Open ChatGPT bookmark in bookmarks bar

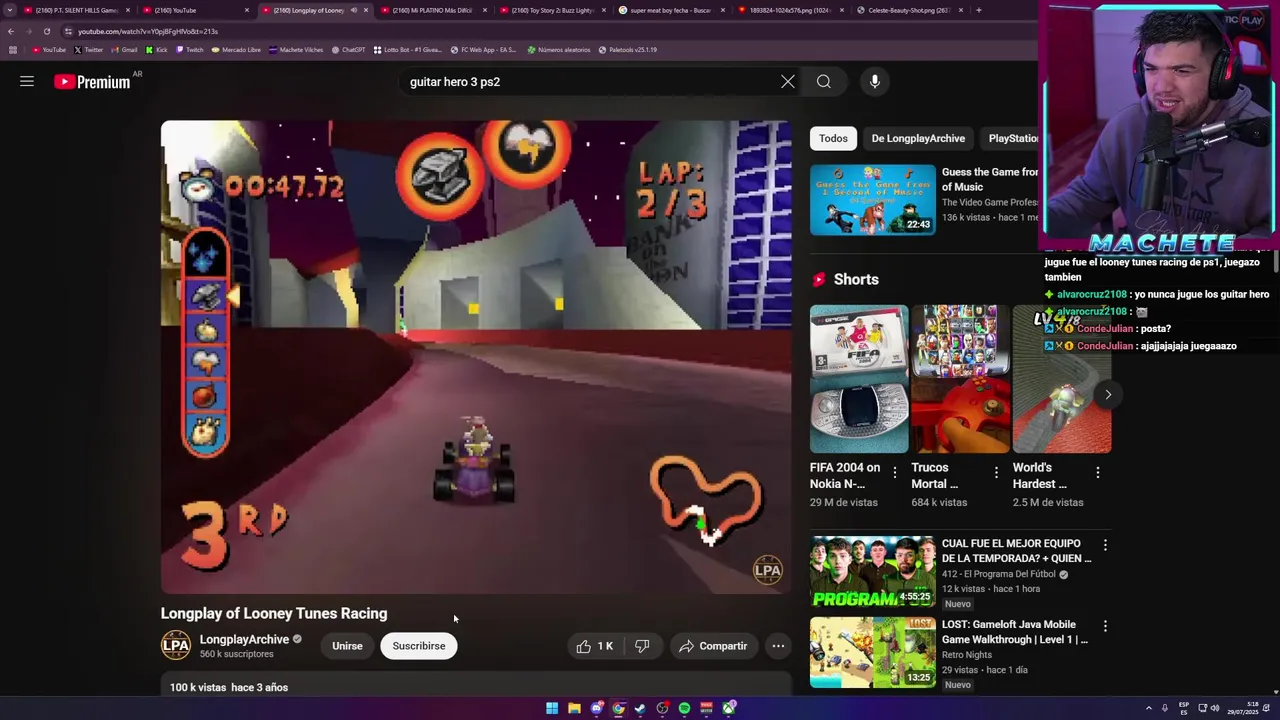(349, 49)
